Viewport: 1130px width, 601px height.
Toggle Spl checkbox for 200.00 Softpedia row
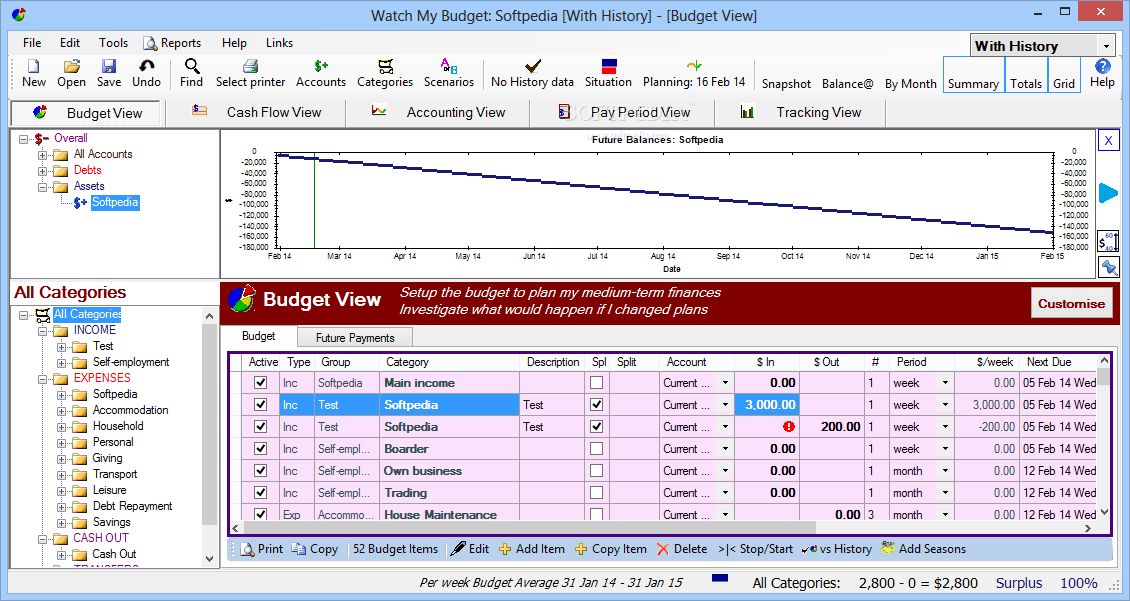point(597,427)
